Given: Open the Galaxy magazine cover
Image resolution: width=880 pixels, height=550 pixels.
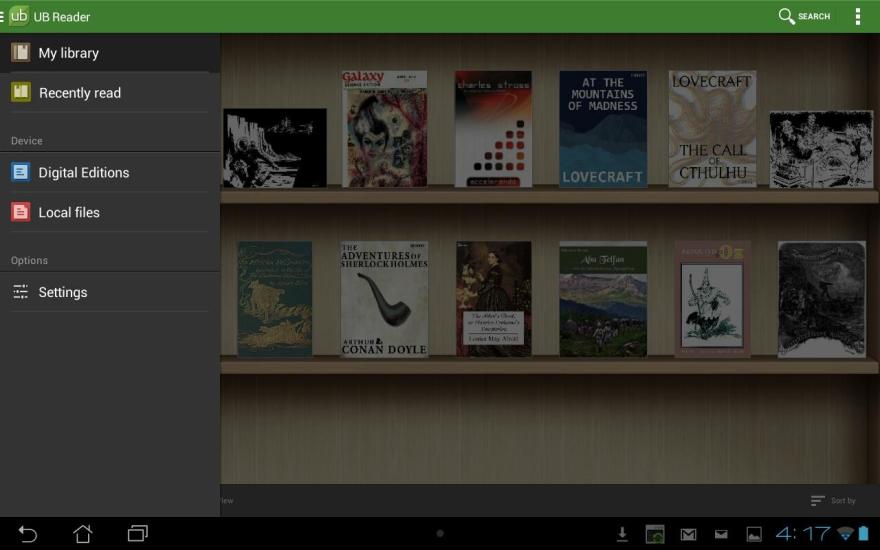Looking at the screenshot, I should coord(384,129).
